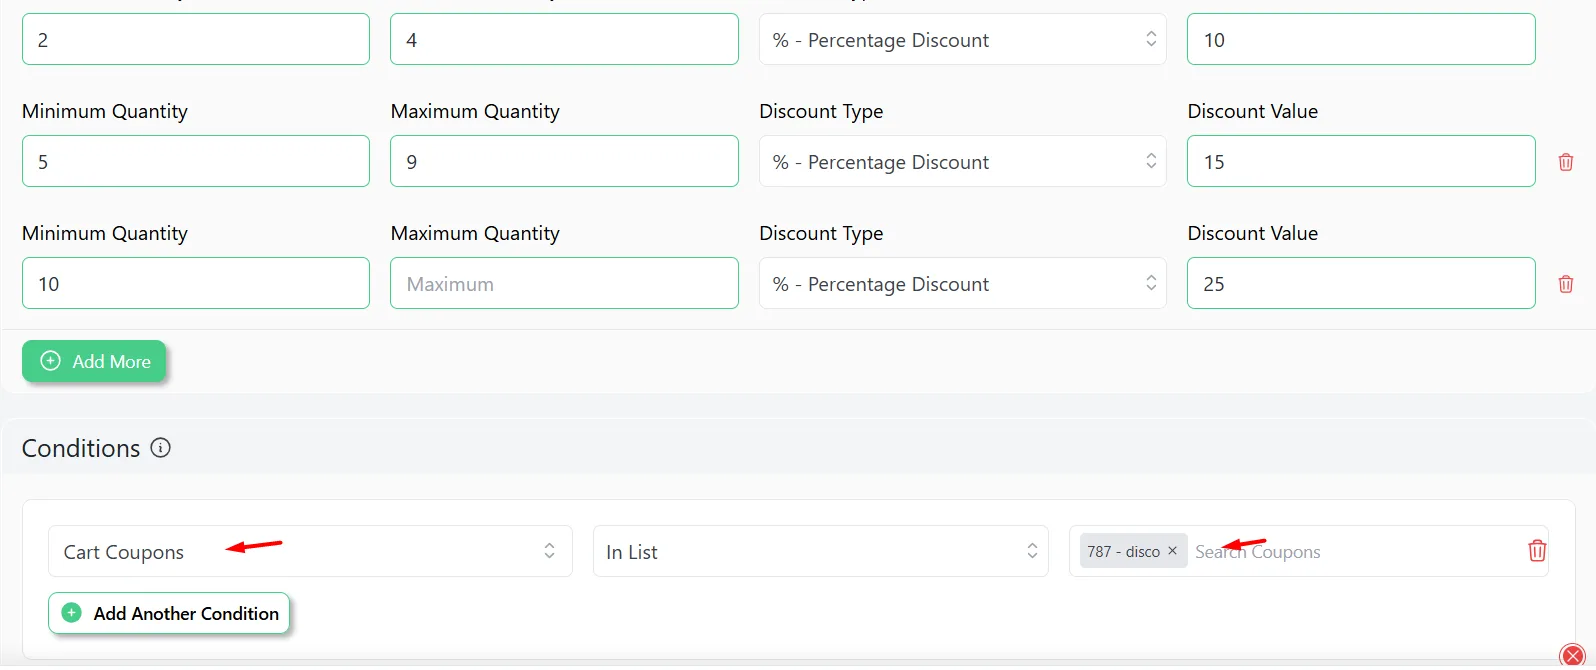Select the Maximum Quantity field showing 9
Image resolution: width=1596 pixels, height=670 pixels.
[x=564, y=162]
